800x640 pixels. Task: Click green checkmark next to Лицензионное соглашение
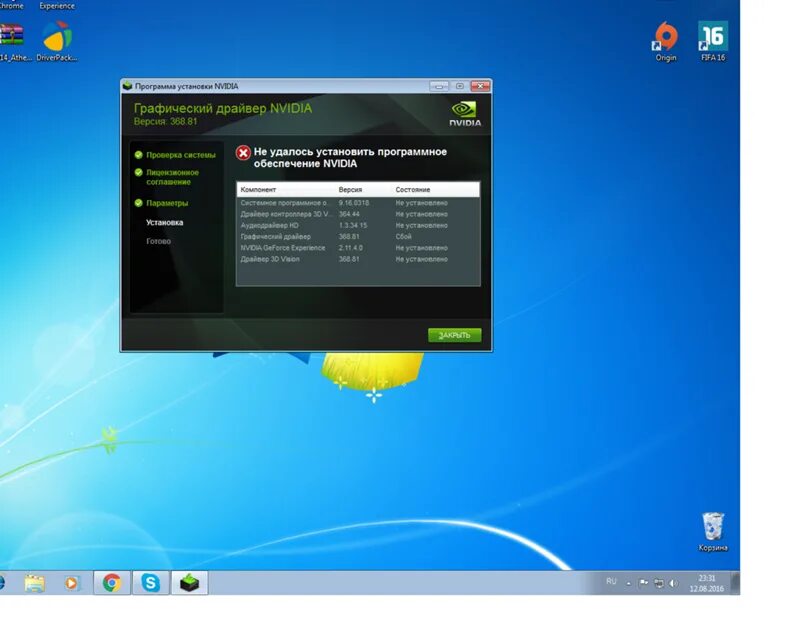pos(138,173)
